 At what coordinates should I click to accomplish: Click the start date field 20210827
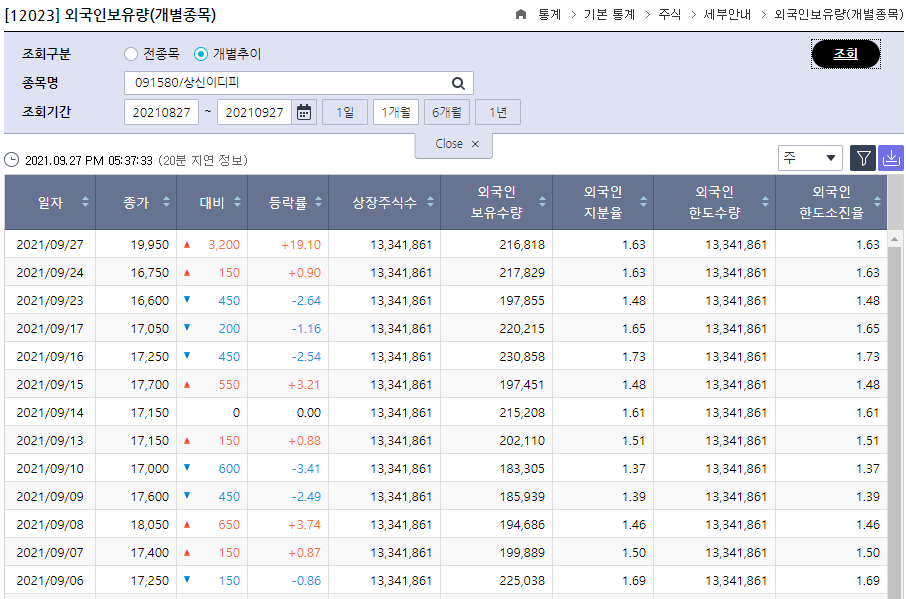point(161,112)
